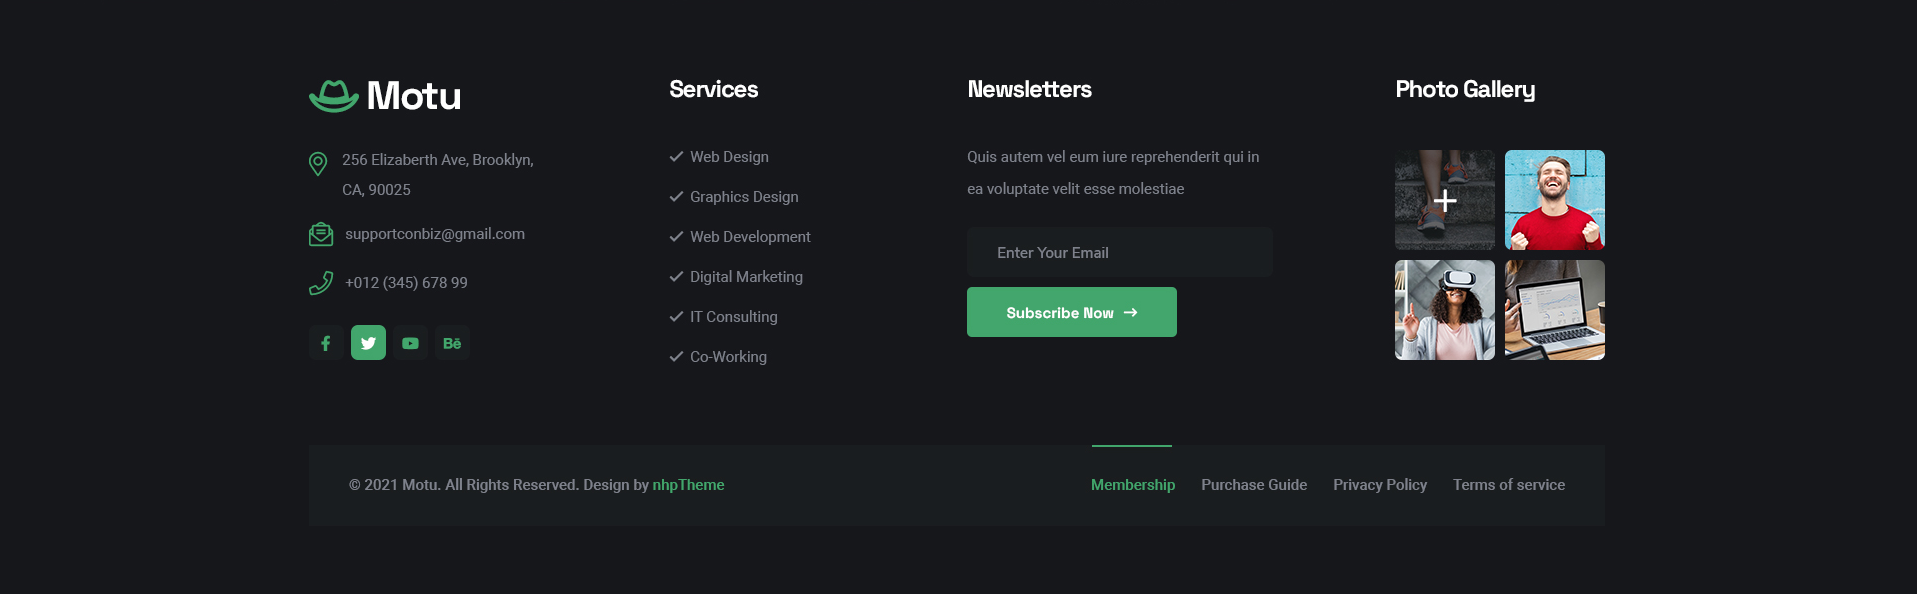Visit the nhpTheme designer link
Screen dimensions: 1917x594
688,485
